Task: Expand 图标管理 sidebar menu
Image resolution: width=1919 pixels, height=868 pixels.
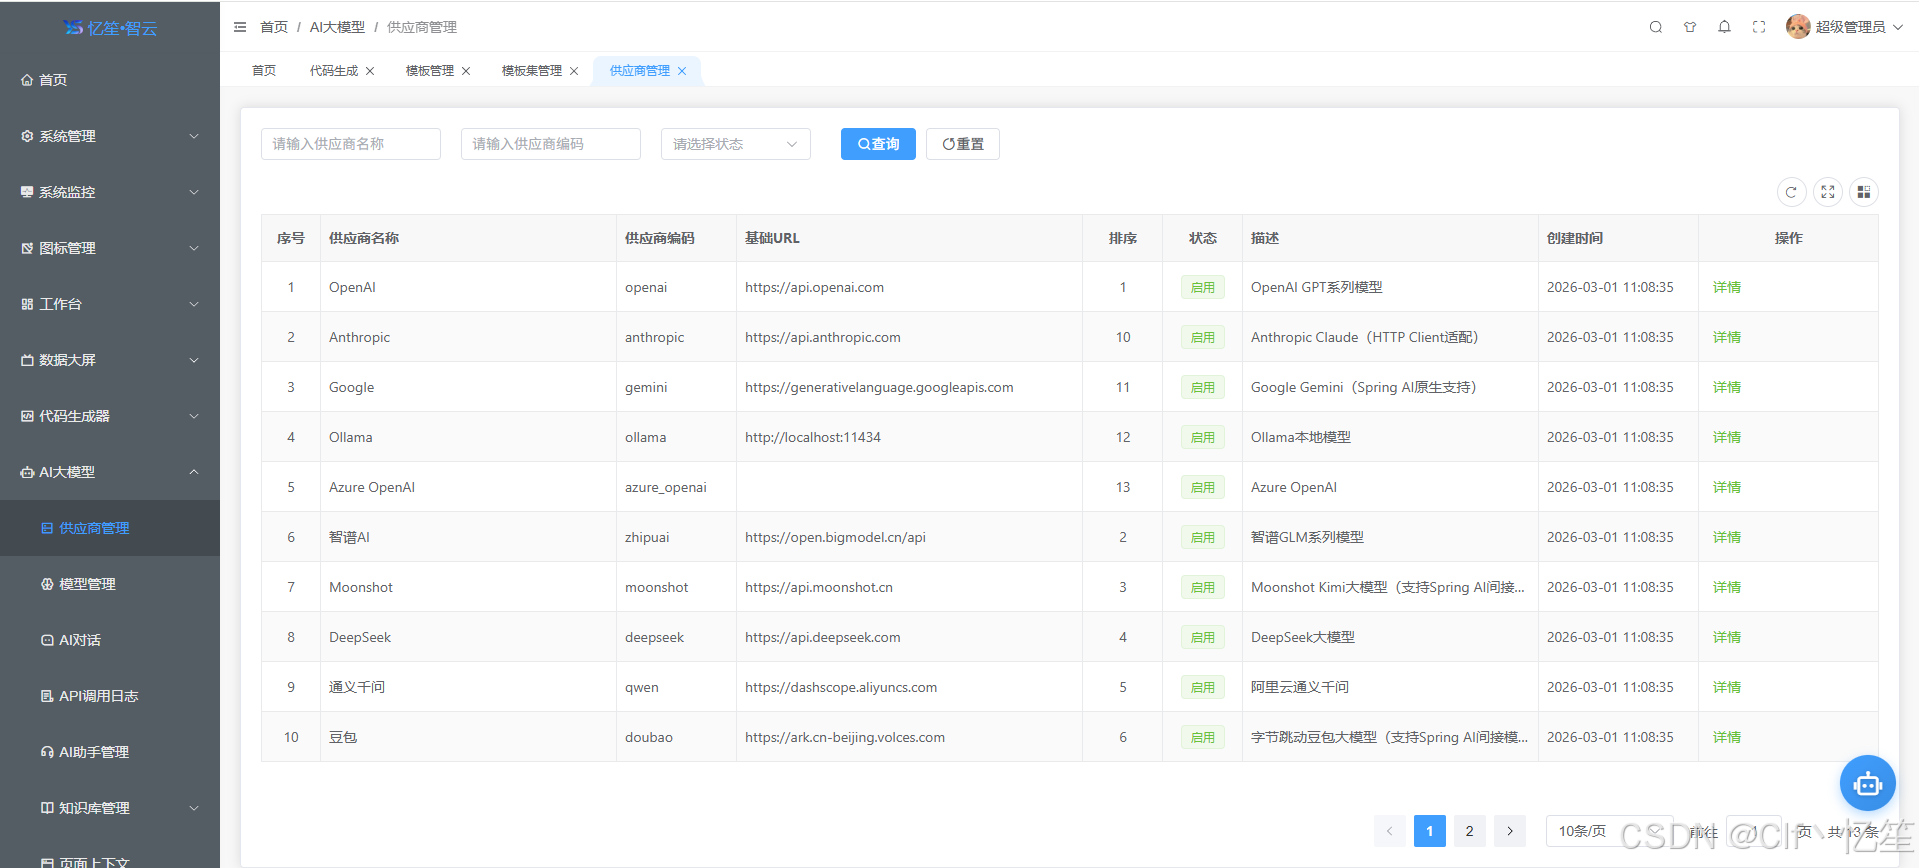Action: [x=110, y=248]
